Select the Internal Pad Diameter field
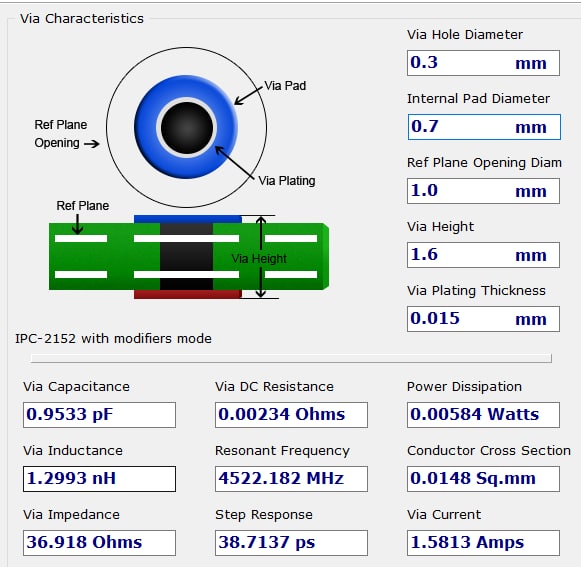The width and height of the screenshot is (581, 567). [484, 127]
